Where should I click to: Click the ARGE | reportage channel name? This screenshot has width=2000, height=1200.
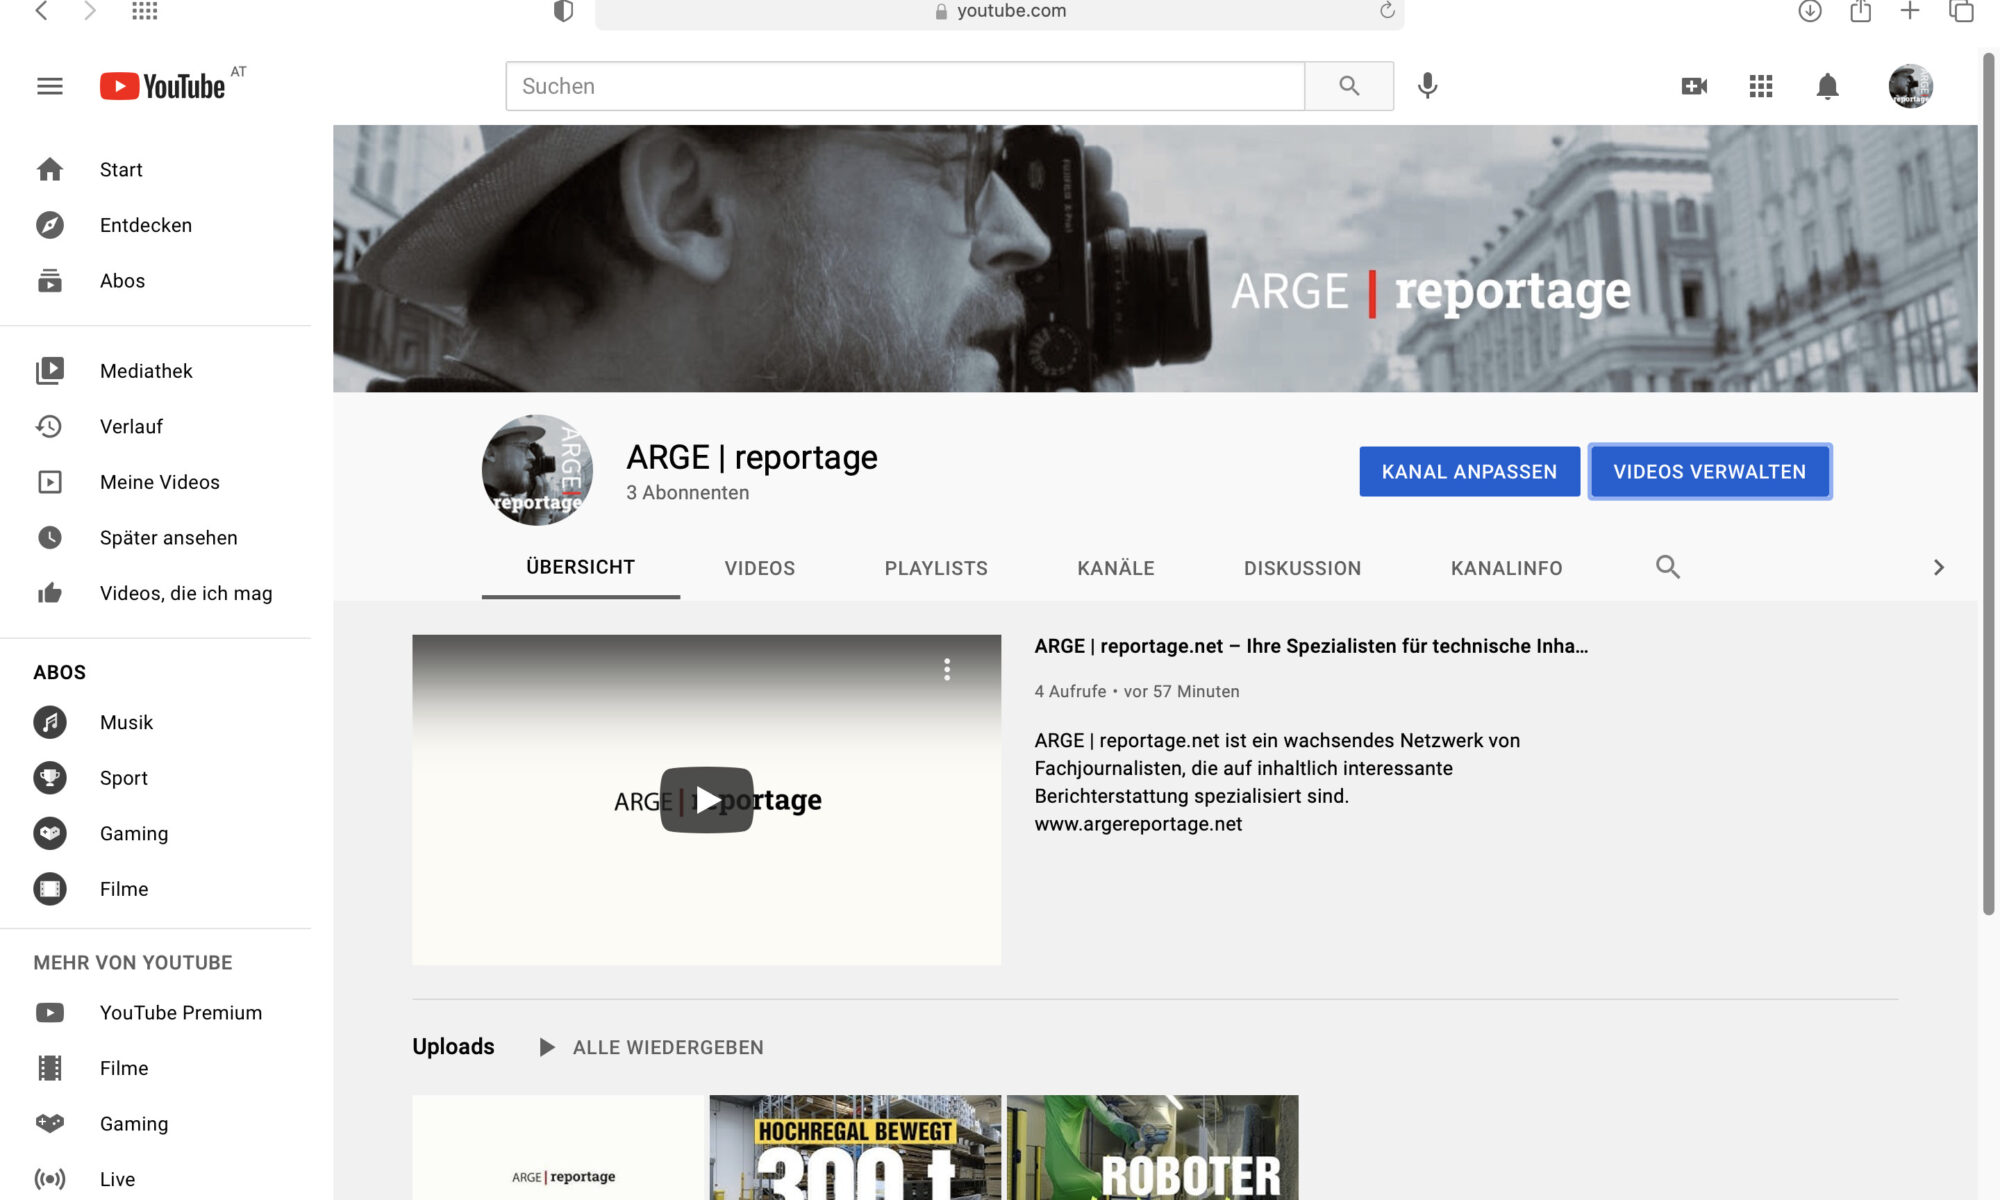point(752,457)
